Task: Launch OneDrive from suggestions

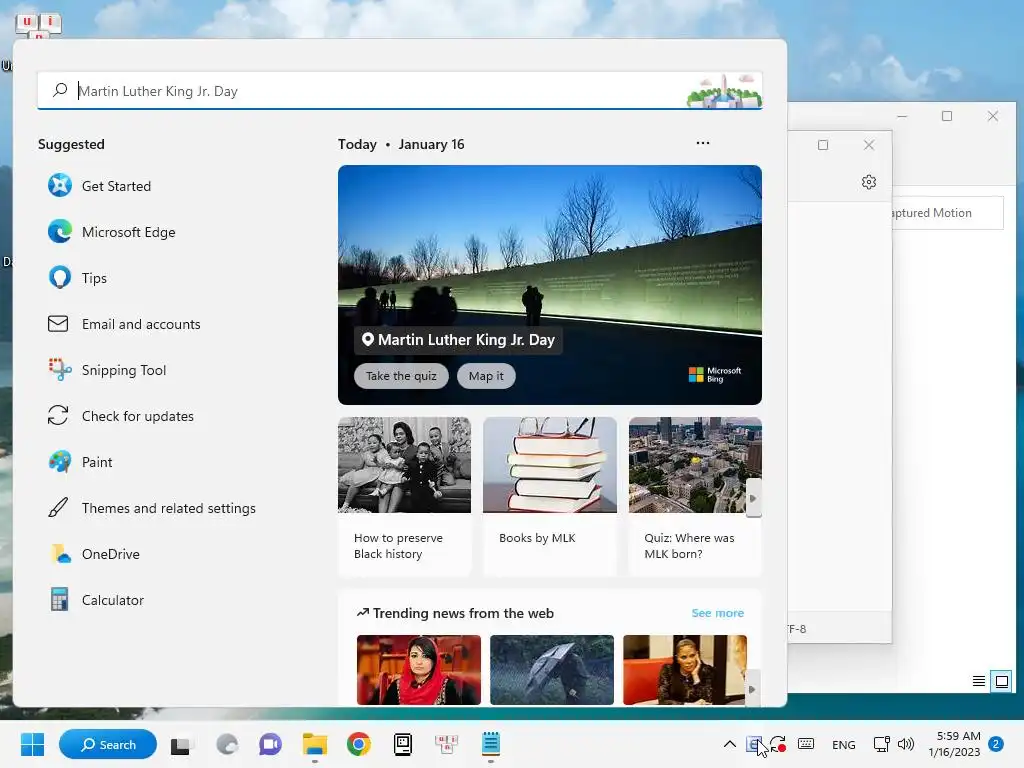Action: [x=59, y=554]
